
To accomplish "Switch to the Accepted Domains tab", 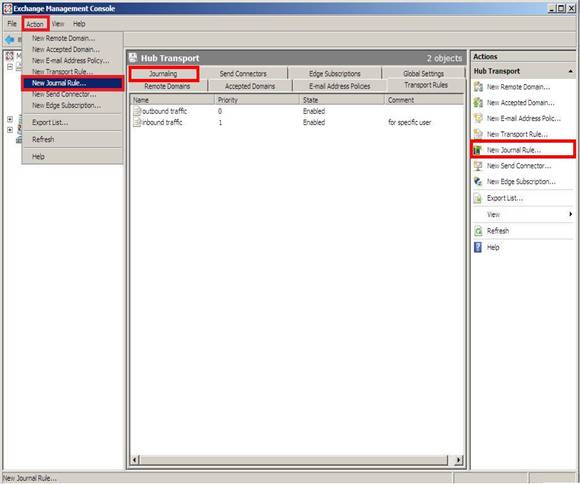I will point(250,86).
